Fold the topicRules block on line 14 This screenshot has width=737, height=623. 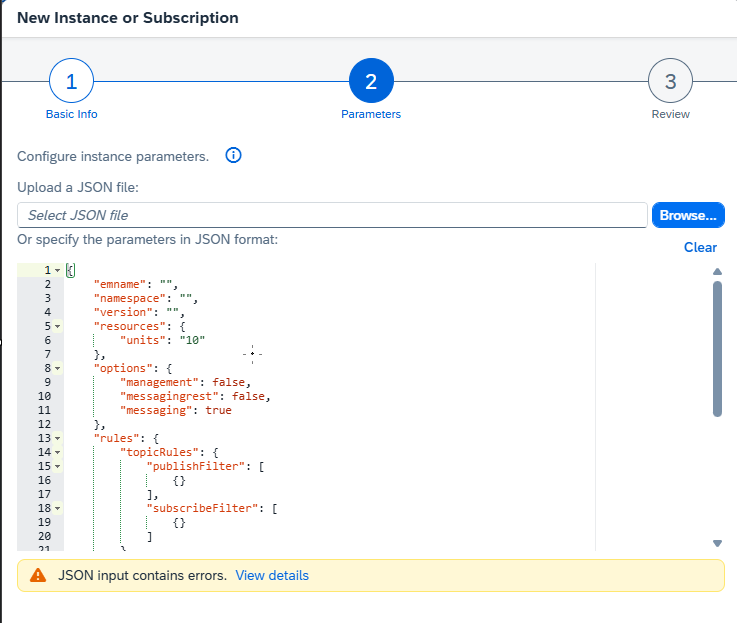(x=58, y=452)
